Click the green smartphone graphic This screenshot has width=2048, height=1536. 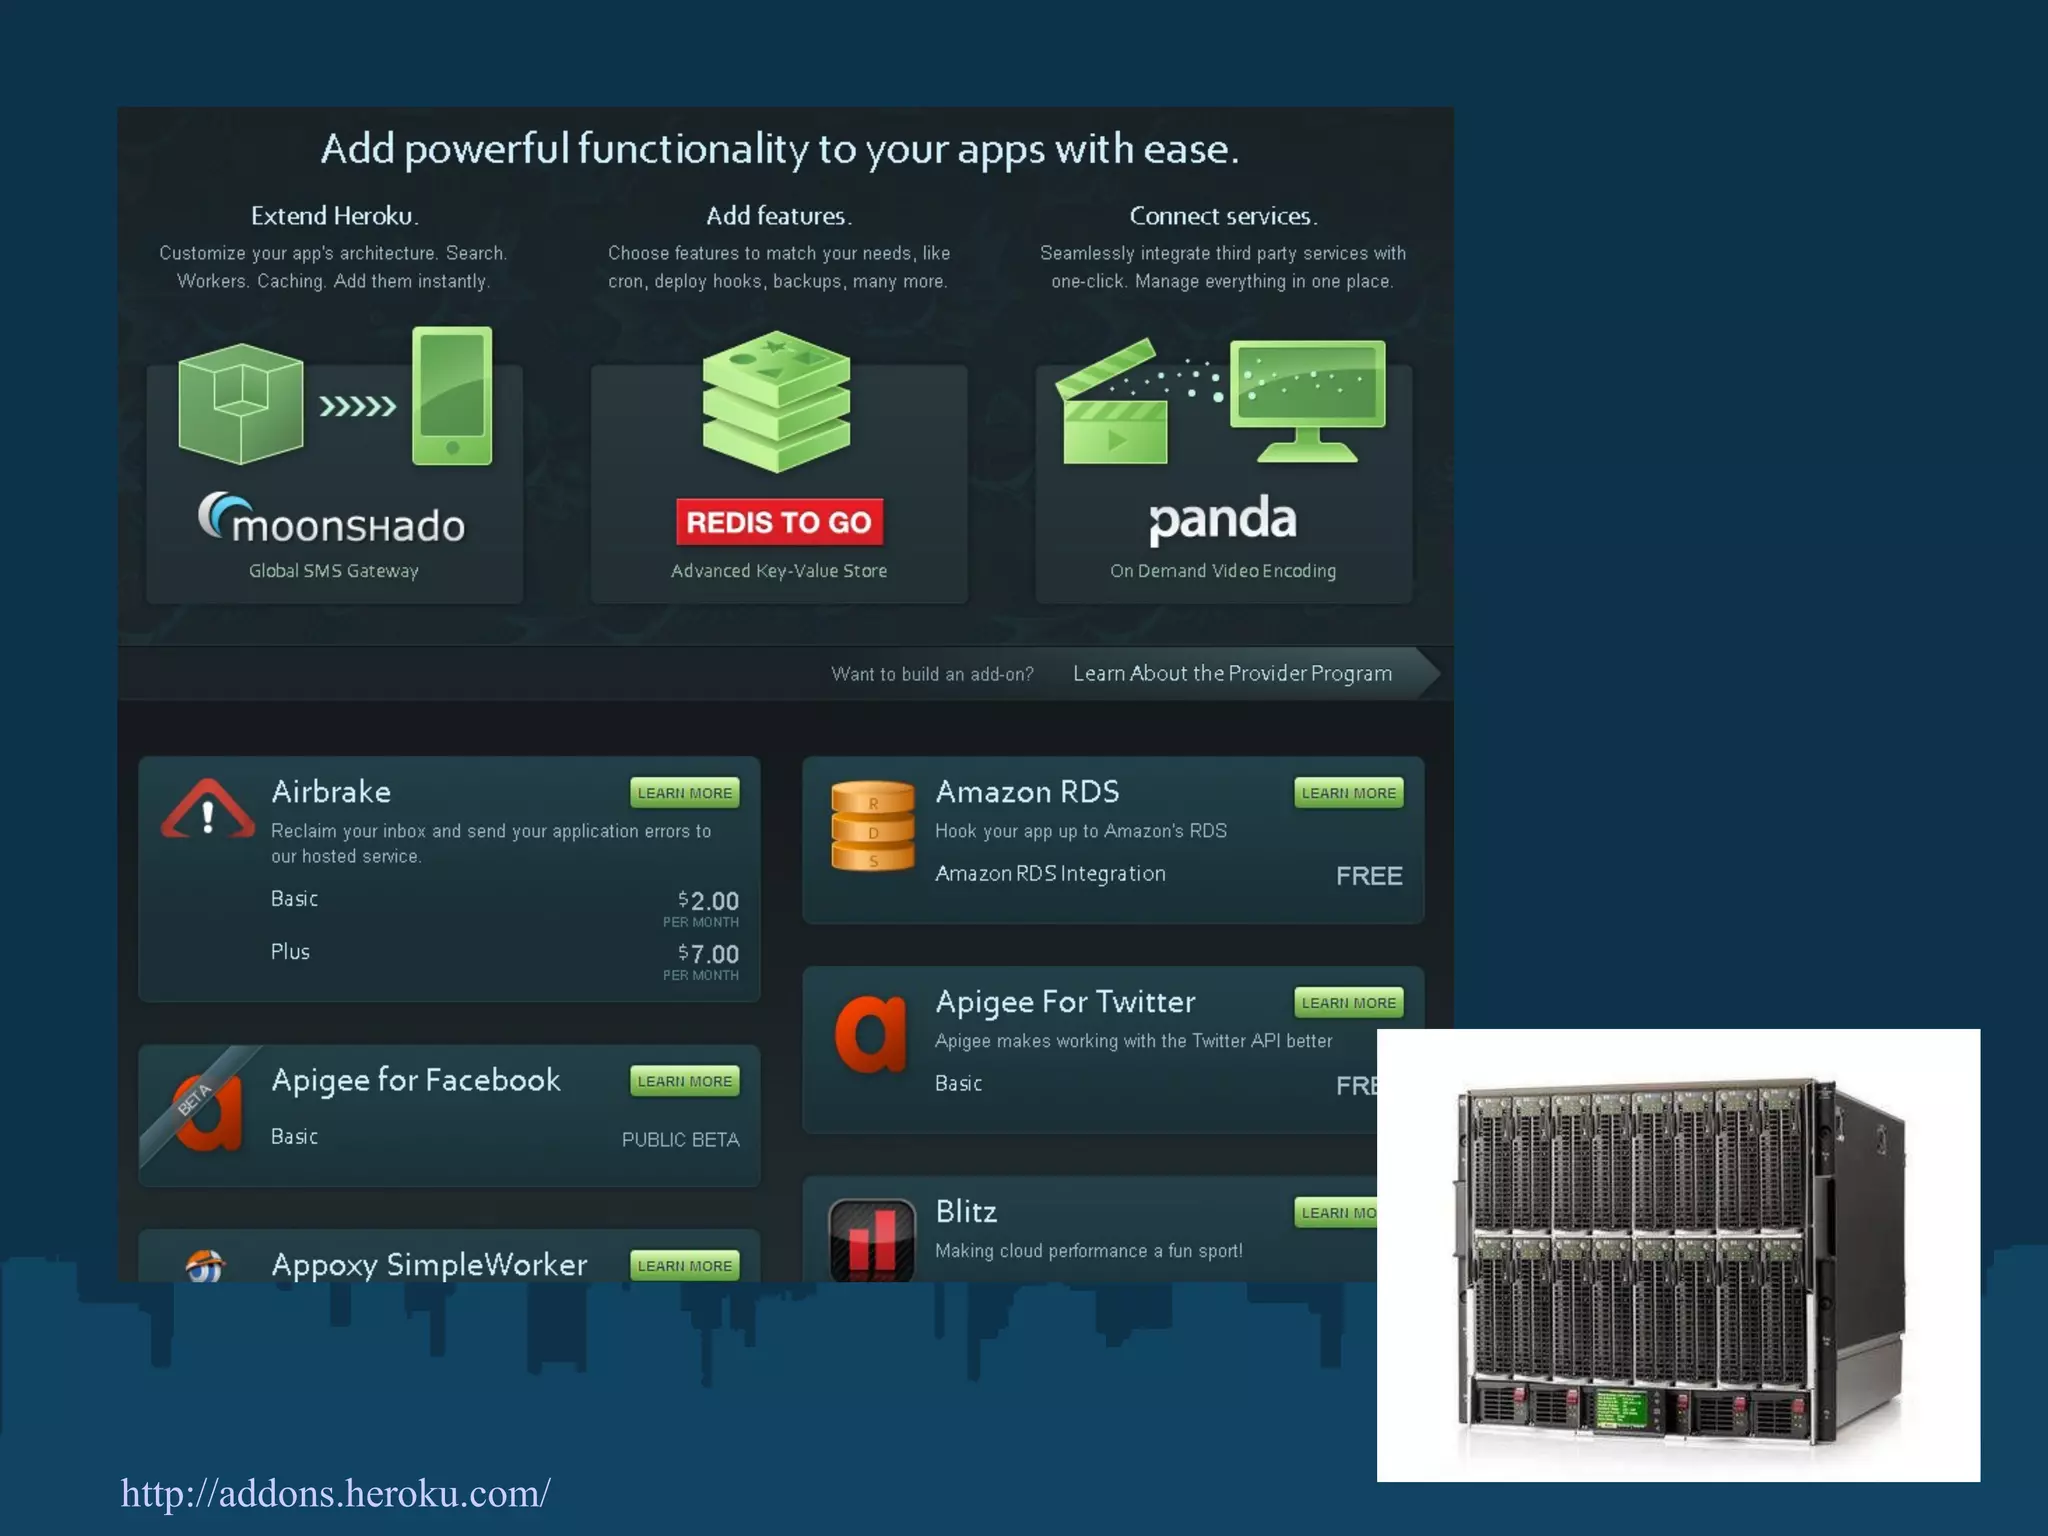tap(452, 396)
